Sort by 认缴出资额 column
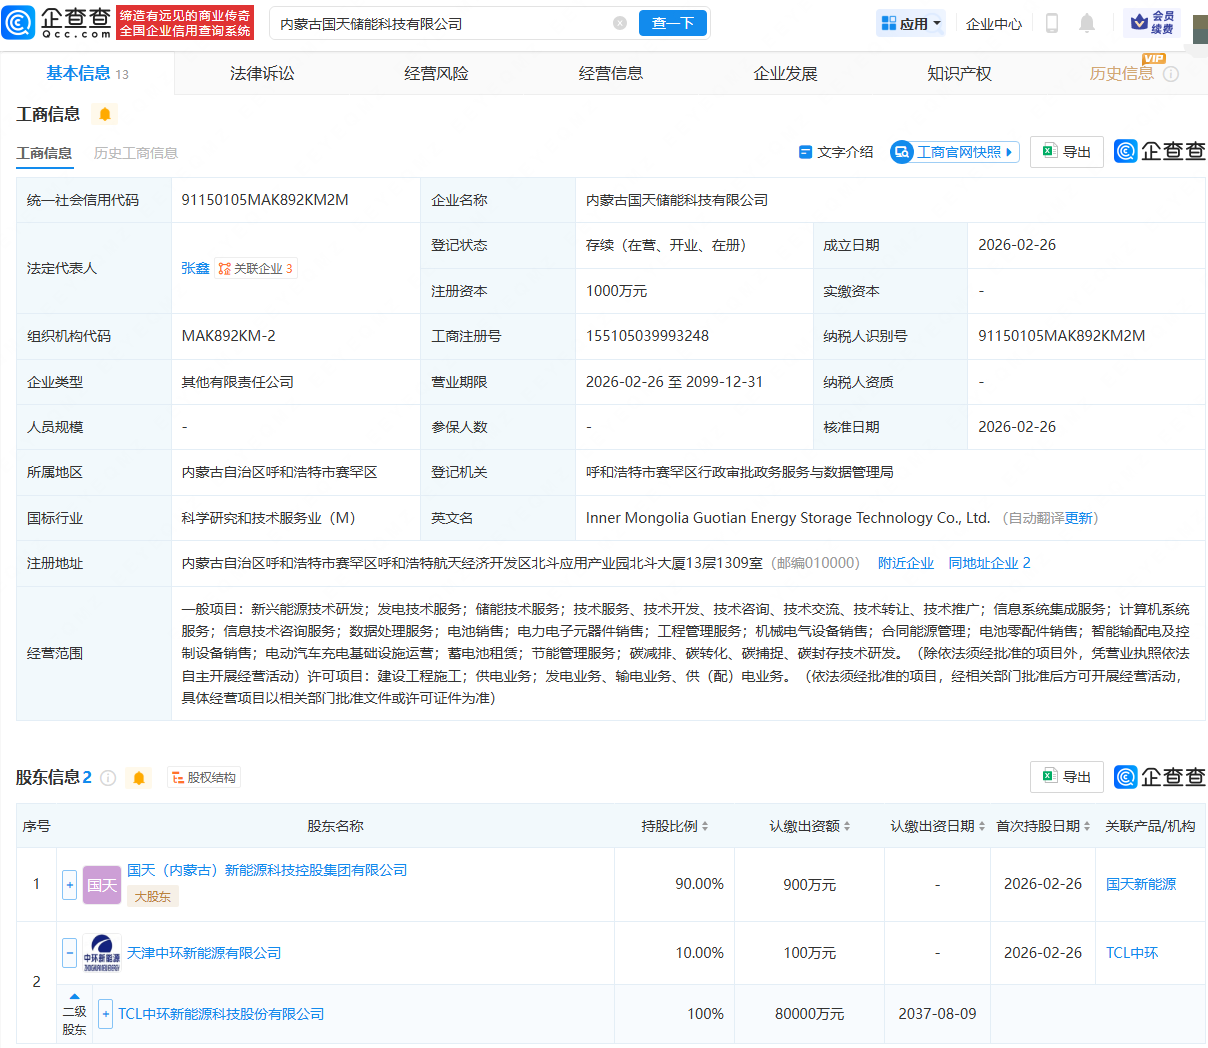The image size is (1208, 1048). tap(810, 826)
